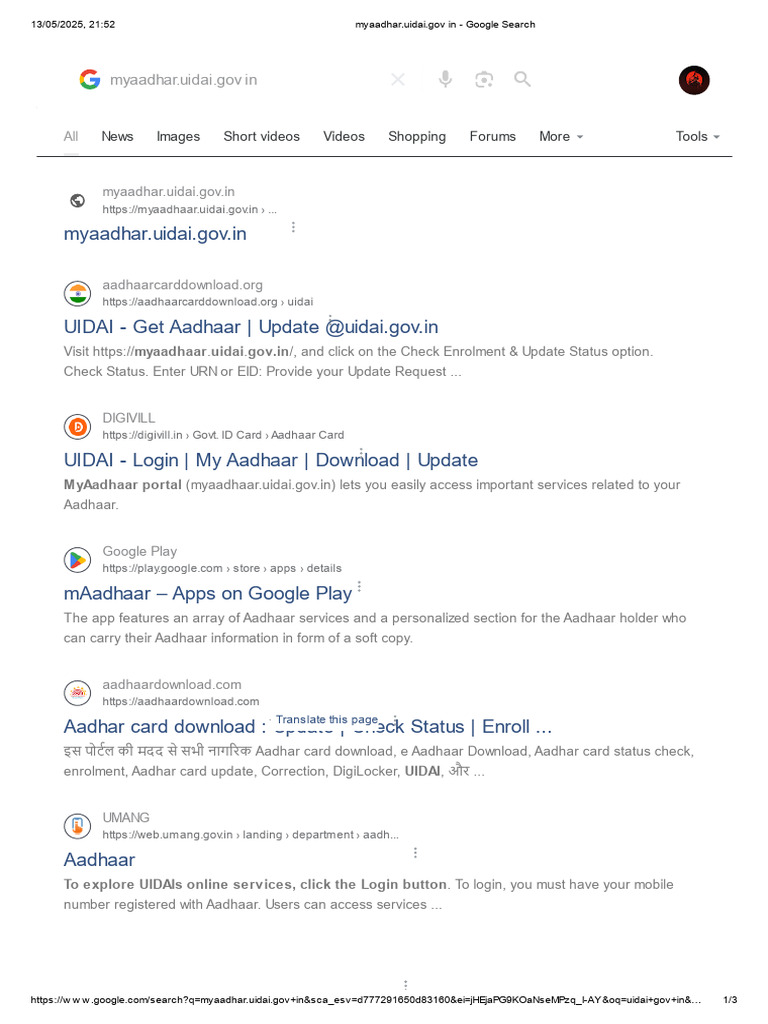
Task: Click into the Google search input field
Action: 240,80
